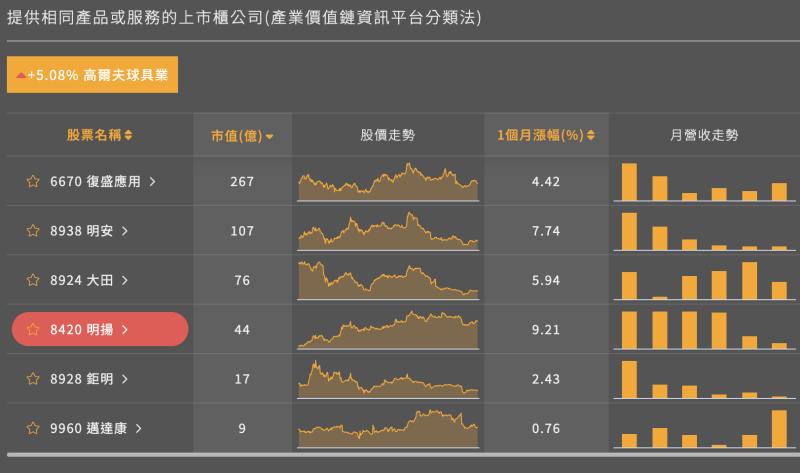Select one-month gain 9.21
Screen dimensions: 800x473
[546, 330]
